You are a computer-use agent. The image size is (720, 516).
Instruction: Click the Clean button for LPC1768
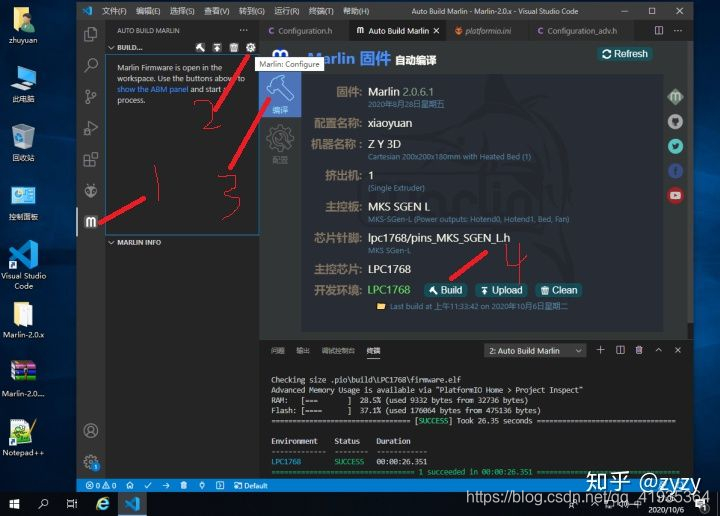559,290
